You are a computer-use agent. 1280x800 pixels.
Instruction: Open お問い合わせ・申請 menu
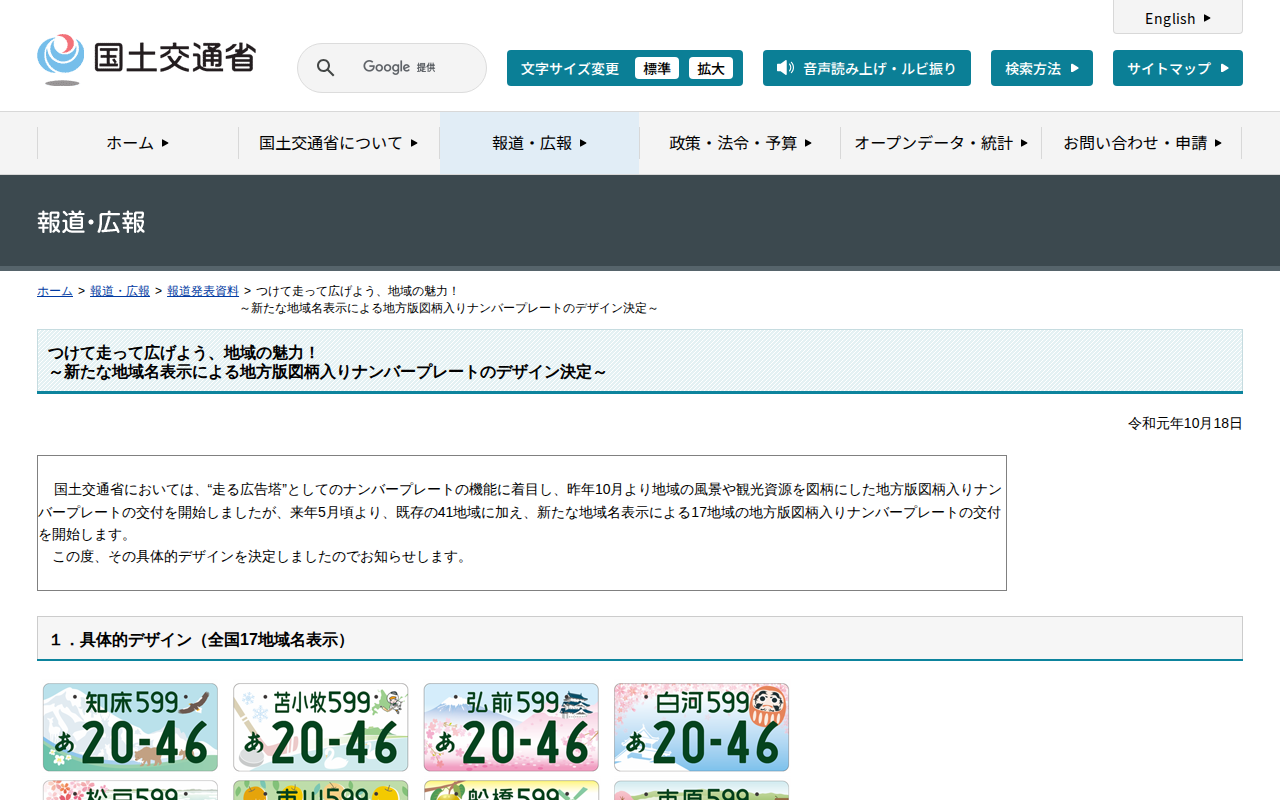coord(1141,143)
